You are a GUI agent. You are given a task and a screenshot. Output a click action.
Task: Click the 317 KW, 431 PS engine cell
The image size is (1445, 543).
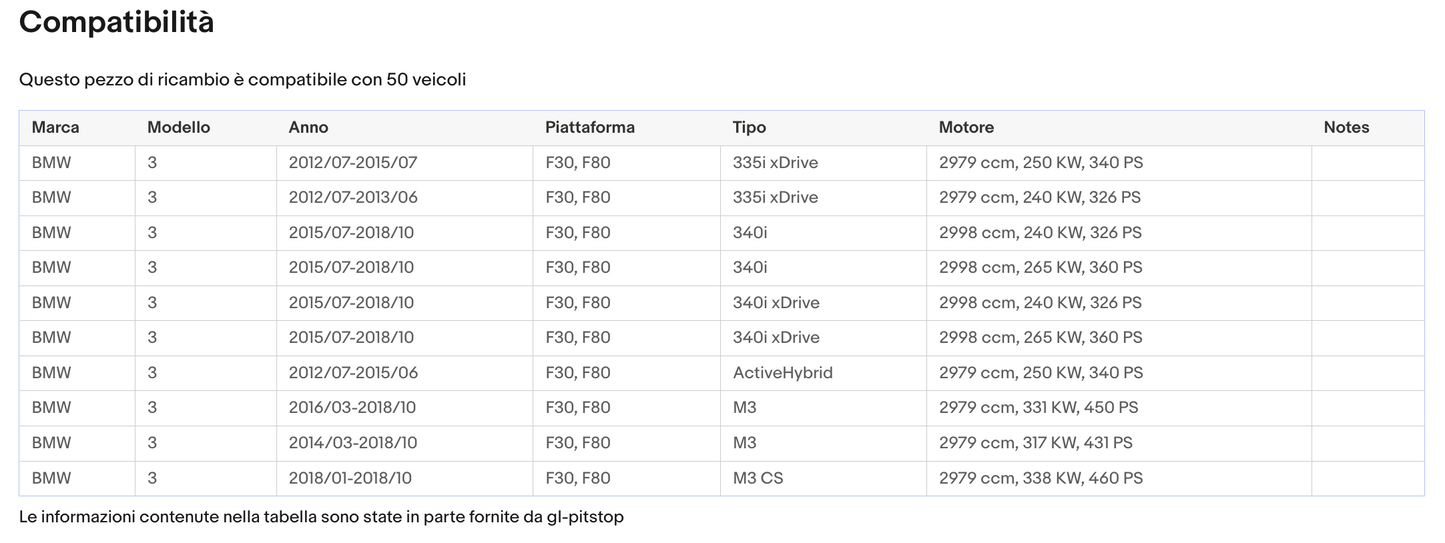pyautogui.click(x=1035, y=443)
